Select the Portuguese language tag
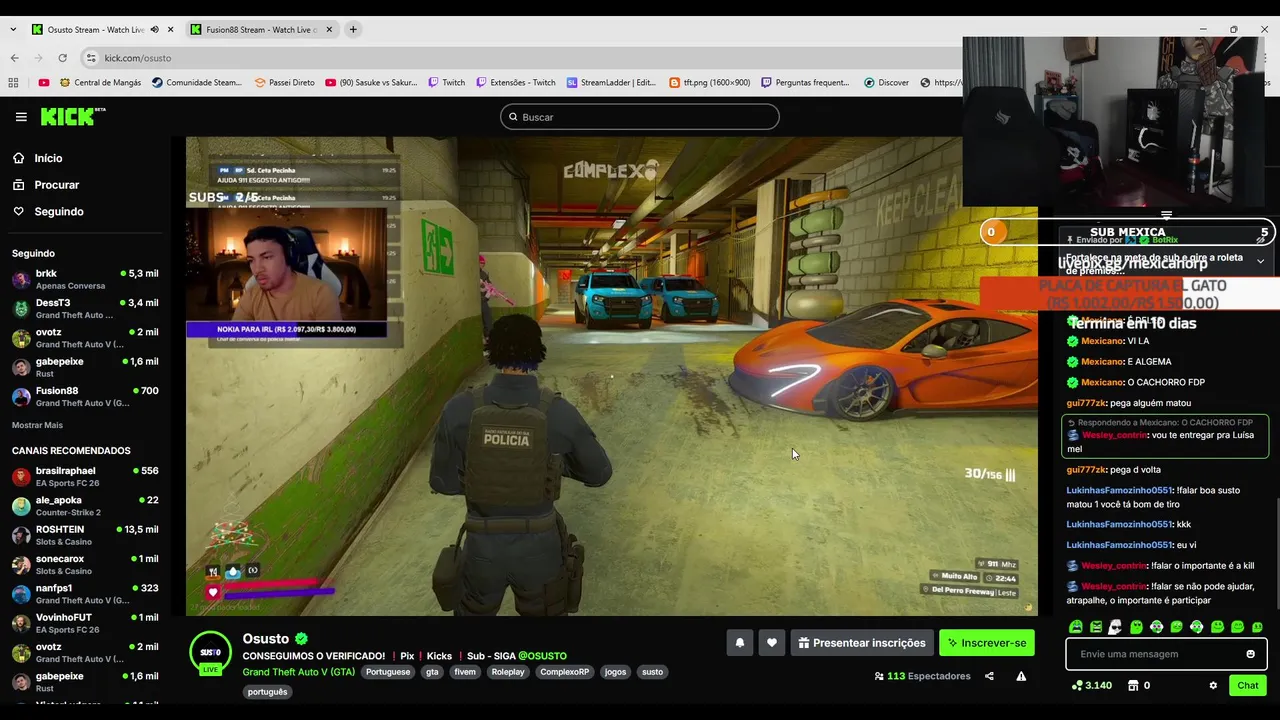1280x720 pixels. coord(388,672)
